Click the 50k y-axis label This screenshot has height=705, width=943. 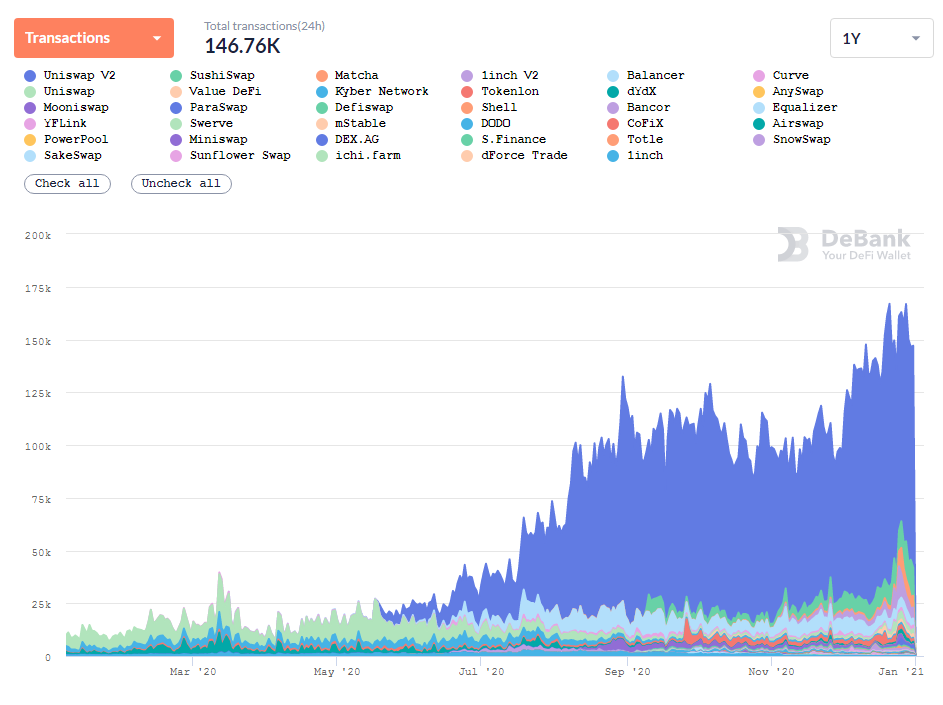coord(41,552)
